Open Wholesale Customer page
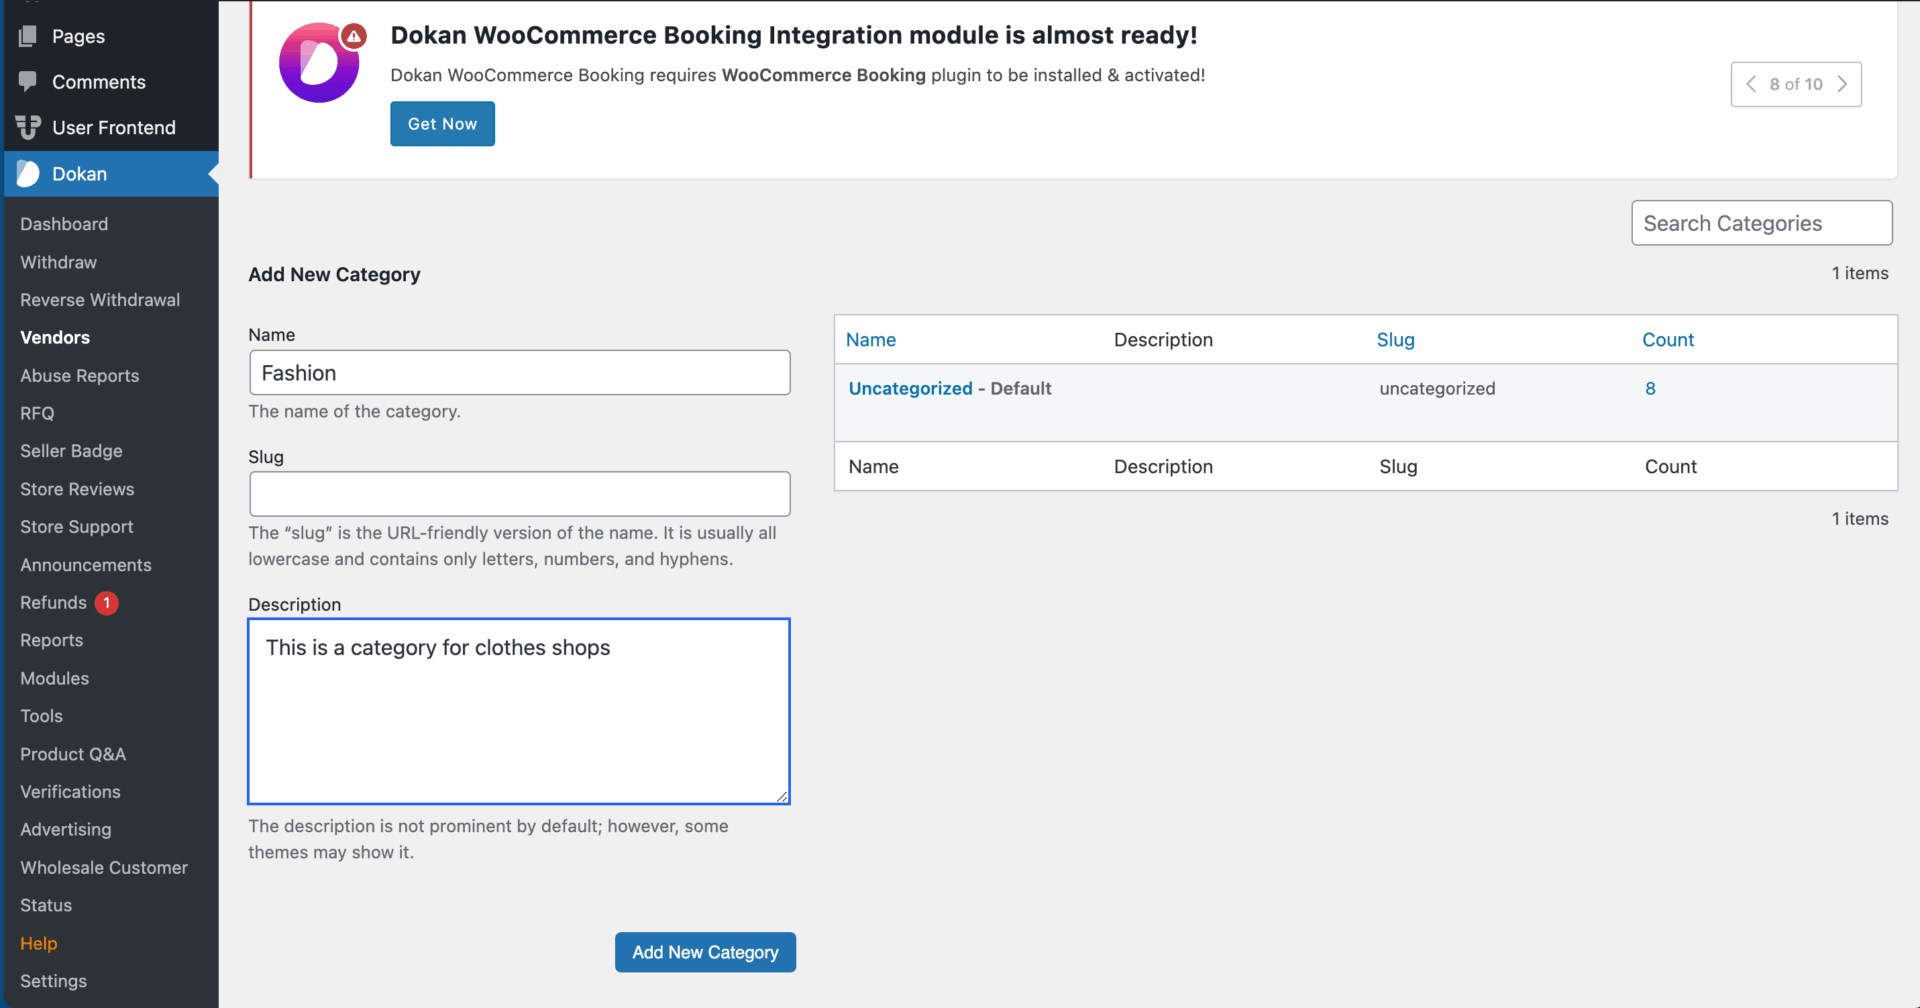1920x1008 pixels. point(104,868)
